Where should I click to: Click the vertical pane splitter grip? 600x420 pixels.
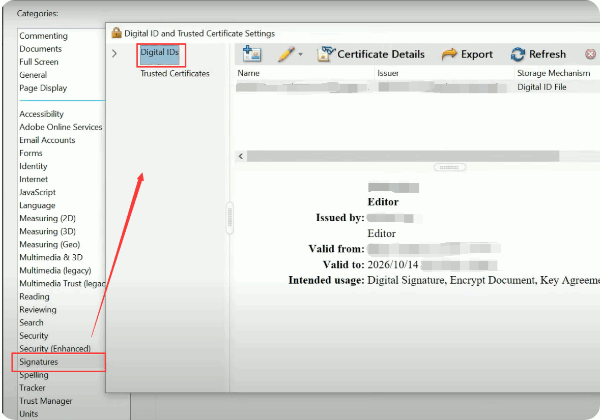tap(230, 218)
